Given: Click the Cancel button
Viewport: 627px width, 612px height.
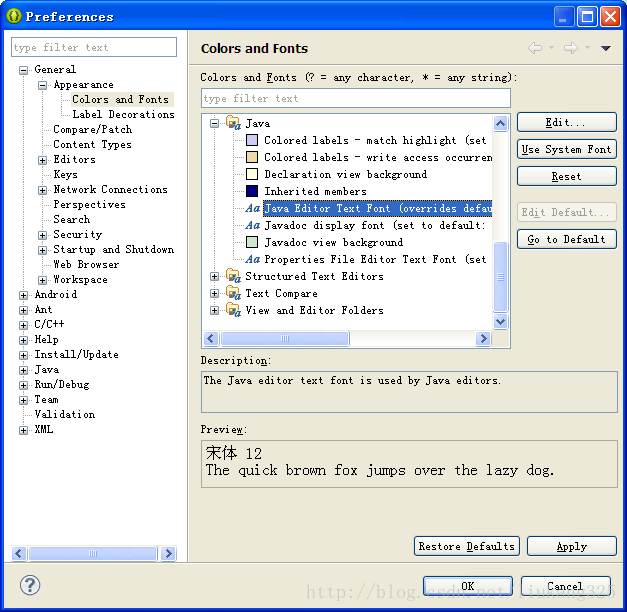Looking at the screenshot, I should tap(565, 586).
